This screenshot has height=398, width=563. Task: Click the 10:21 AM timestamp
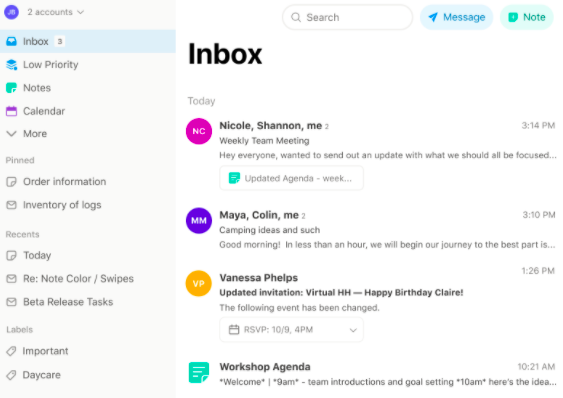pyautogui.click(x=536, y=366)
